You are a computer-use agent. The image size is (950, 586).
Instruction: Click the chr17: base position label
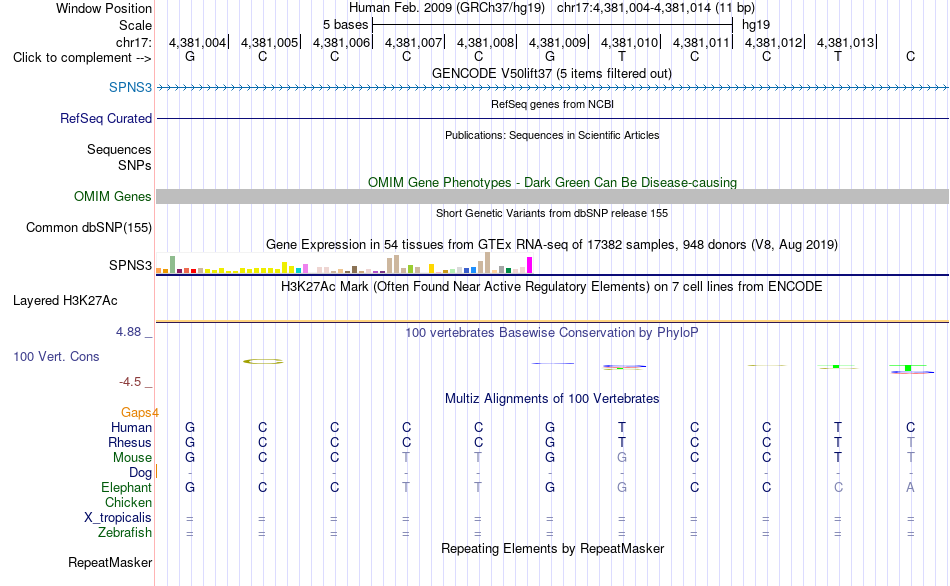pyautogui.click(x=134, y=42)
